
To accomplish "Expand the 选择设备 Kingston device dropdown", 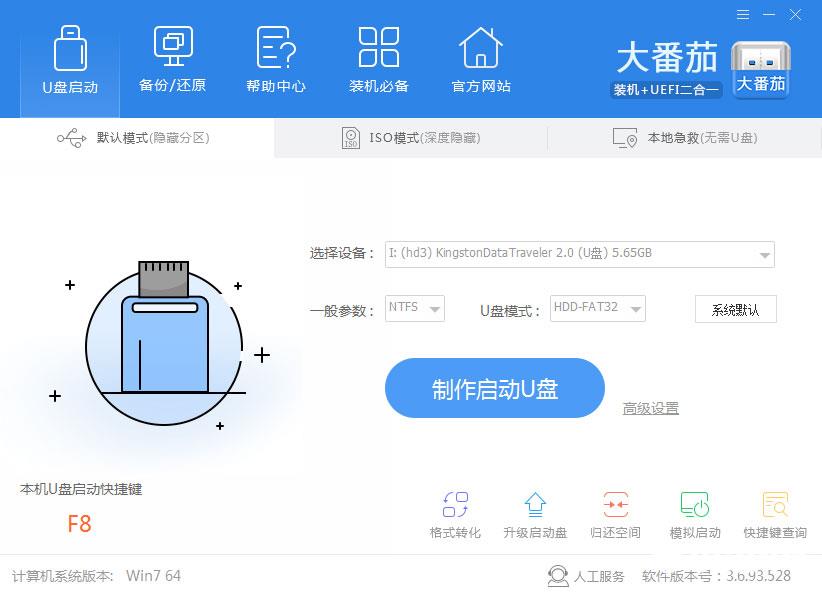I will click(579, 254).
